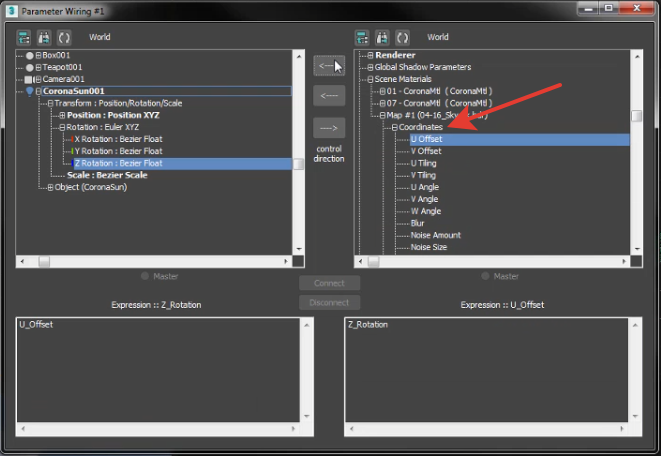Click right tree vertical scrollbar thumb
This screenshot has height=456, width=661.
point(637,115)
